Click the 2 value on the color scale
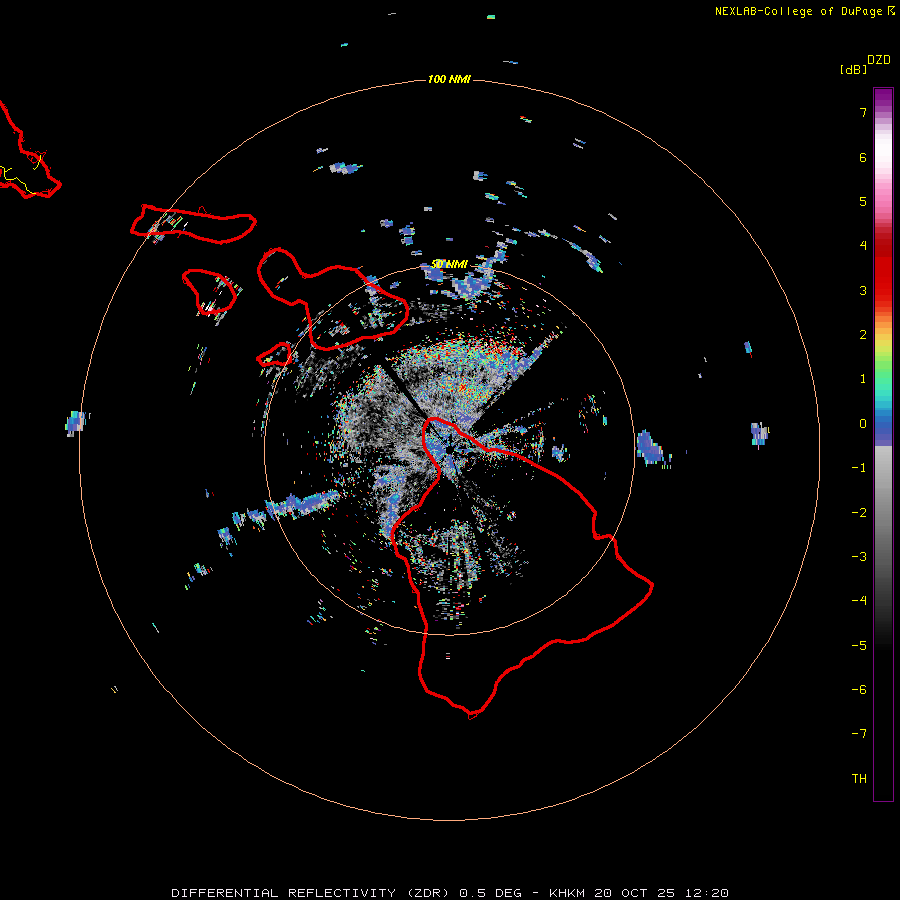The width and height of the screenshot is (900, 900). (x=863, y=335)
